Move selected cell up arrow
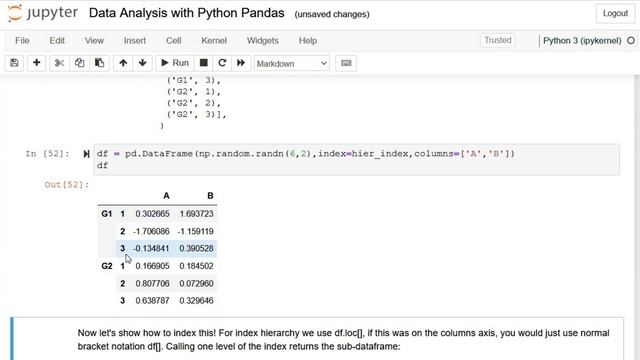The height and width of the screenshot is (360, 640). (x=123, y=63)
